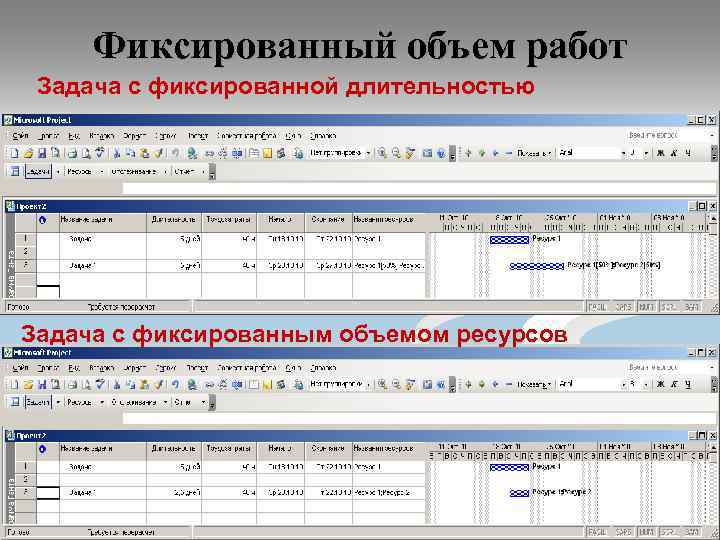Click Длительность column header in upper table
720x540 pixels.
pos(174,220)
